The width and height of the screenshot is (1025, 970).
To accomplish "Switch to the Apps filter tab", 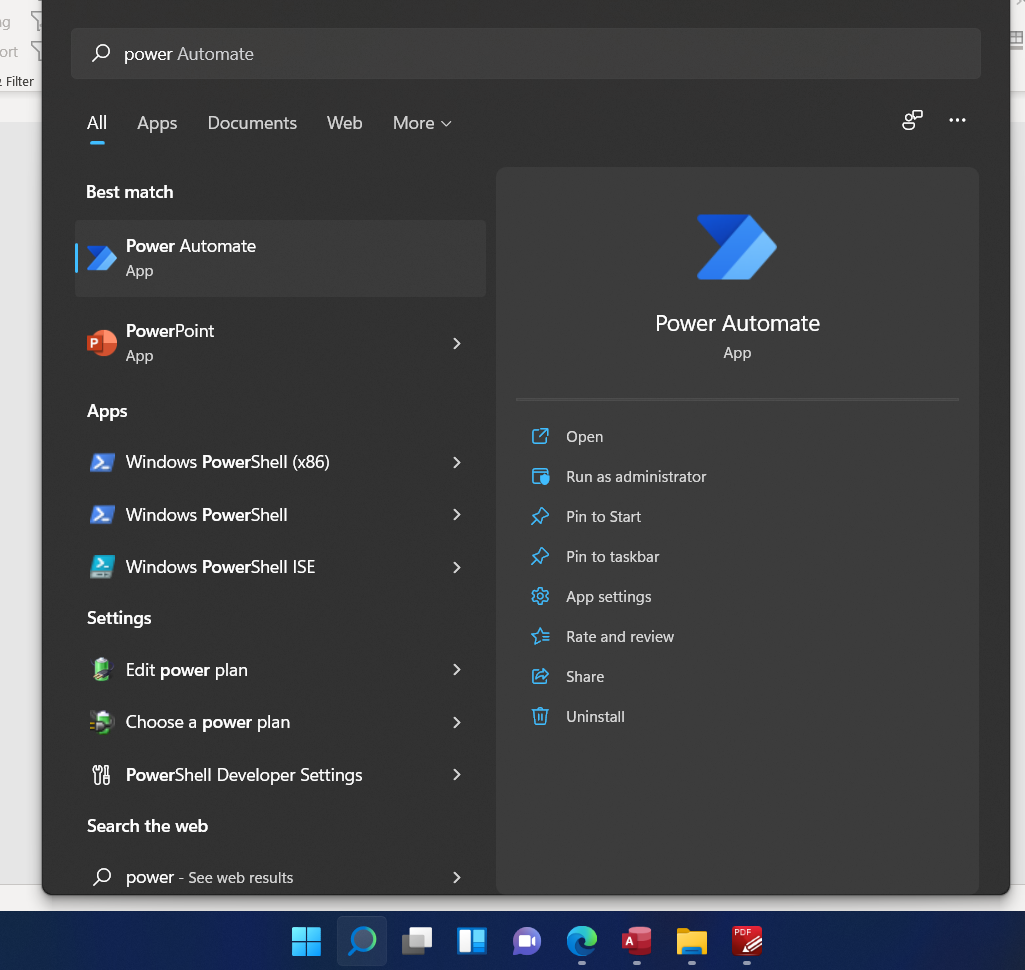I will [157, 123].
